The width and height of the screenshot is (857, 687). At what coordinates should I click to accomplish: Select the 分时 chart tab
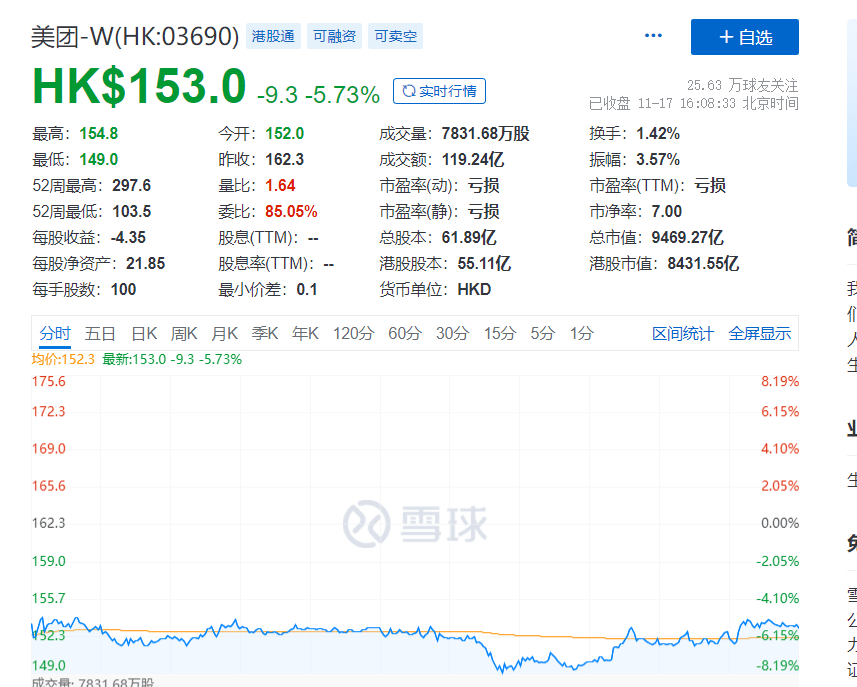55,334
